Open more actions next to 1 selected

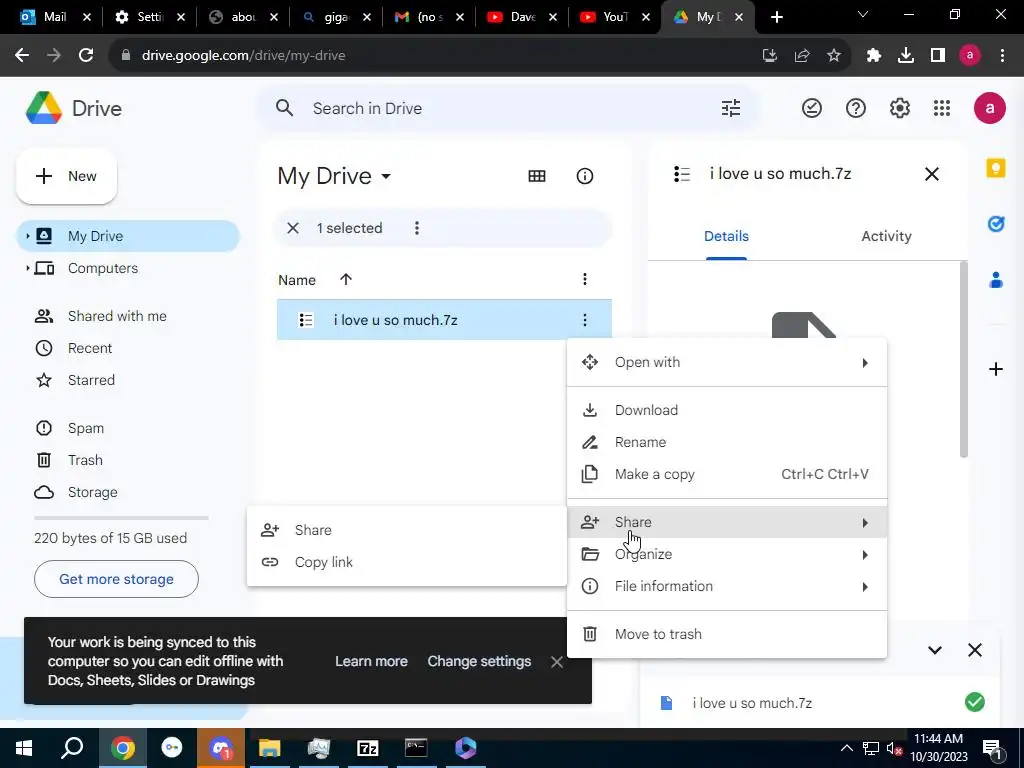point(417,228)
